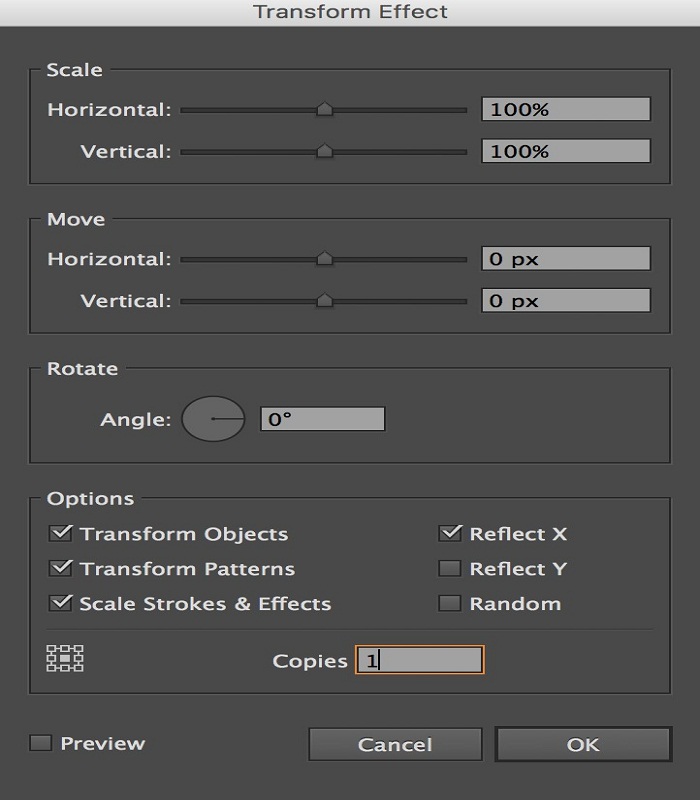Uncheck the Transform Patterns option
Image resolution: width=700 pixels, height=800 pixels.
tap(60, 569)
